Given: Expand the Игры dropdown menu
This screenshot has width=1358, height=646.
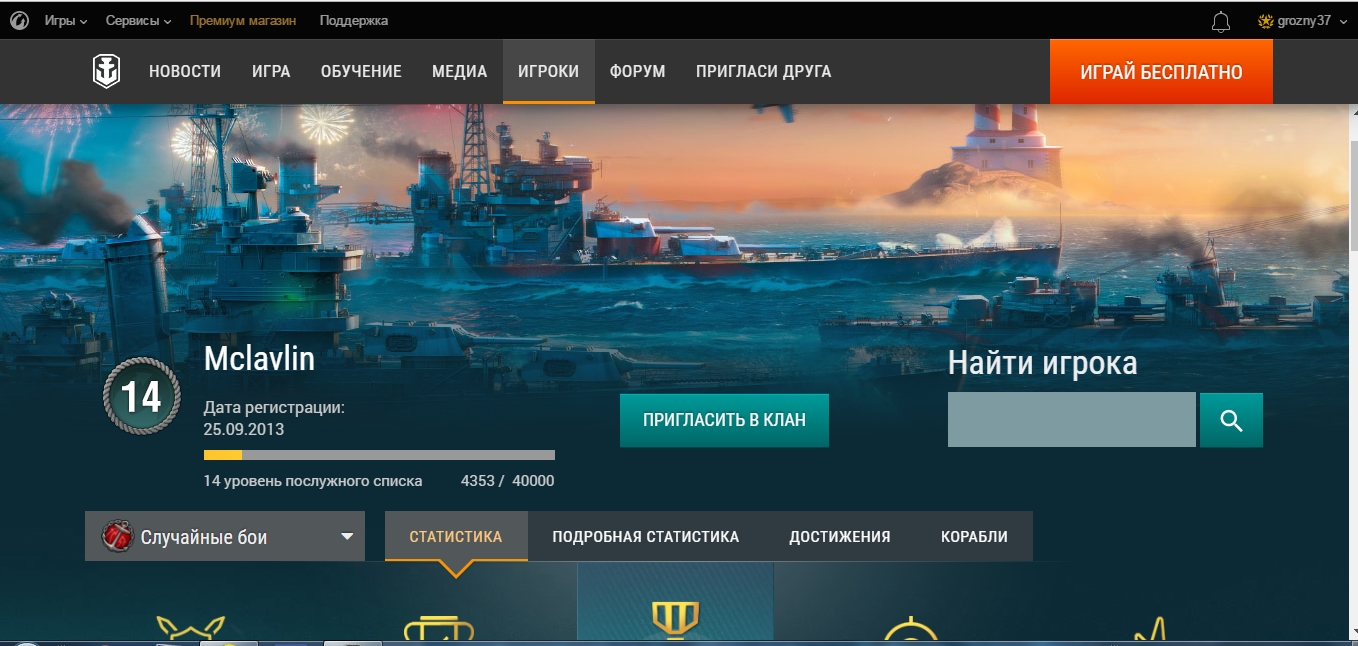Looking at the screenshot, I should (x=66, y=20).
